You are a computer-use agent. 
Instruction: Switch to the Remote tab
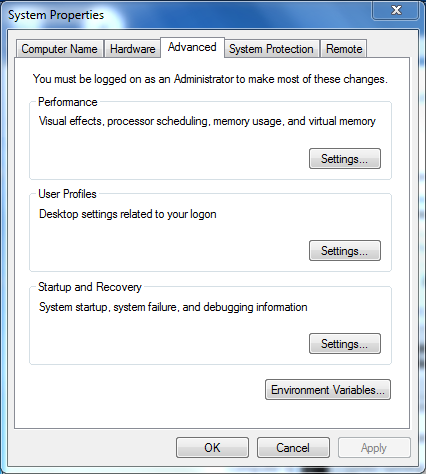[344, 49]
